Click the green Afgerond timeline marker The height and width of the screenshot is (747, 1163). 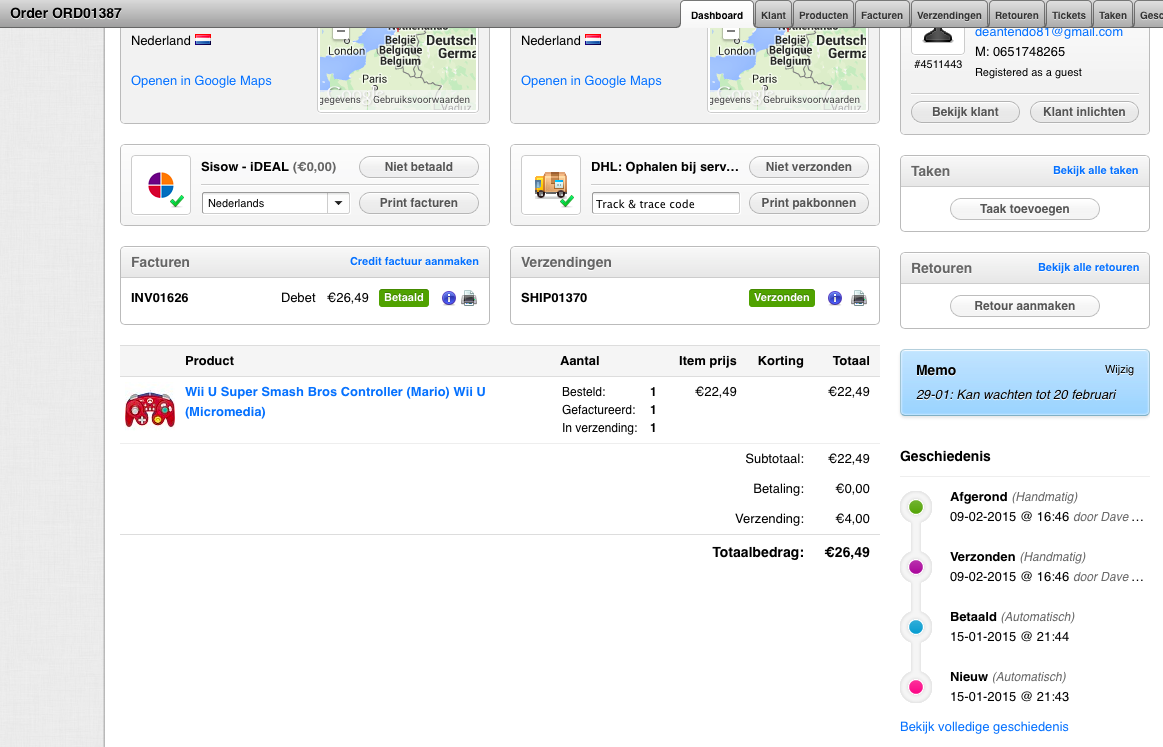915,507
